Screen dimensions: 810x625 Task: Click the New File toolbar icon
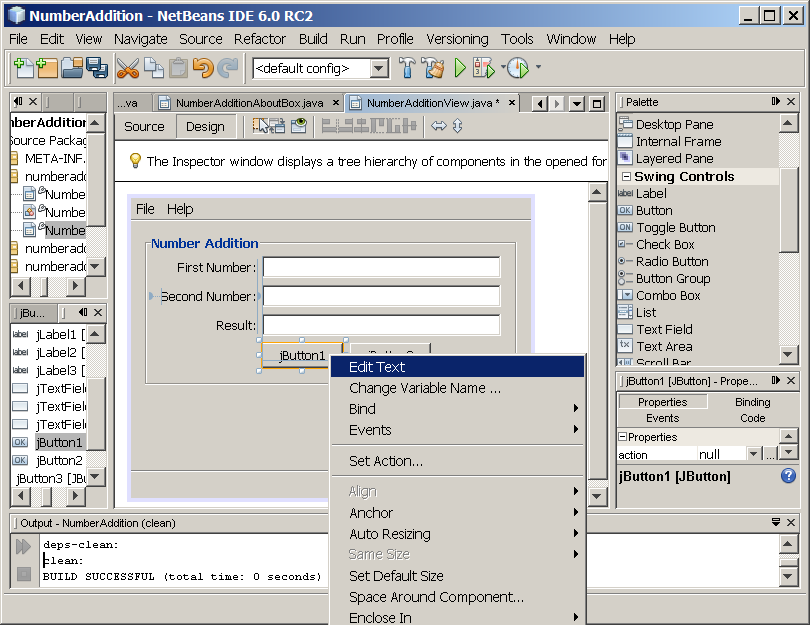point(23,68)
